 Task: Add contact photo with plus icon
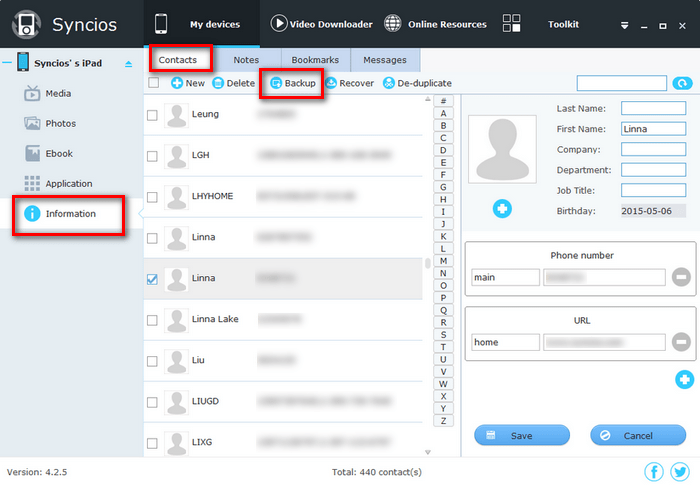[x=502, y=208]
